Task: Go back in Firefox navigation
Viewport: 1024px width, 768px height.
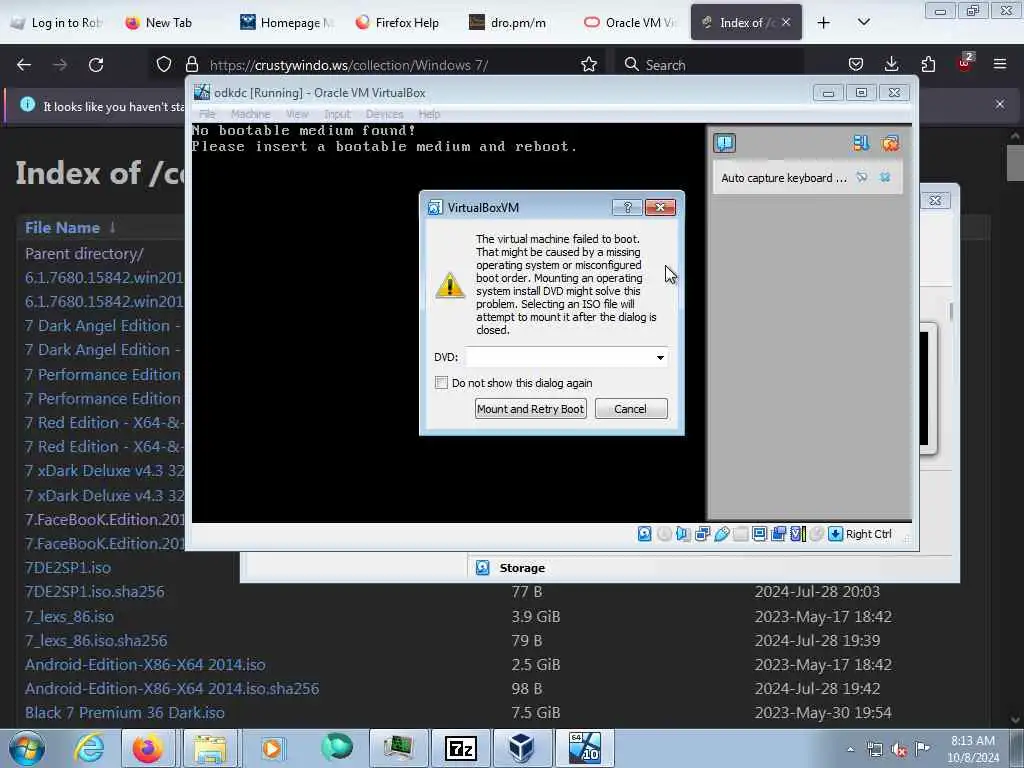Action: click(24, 65)
